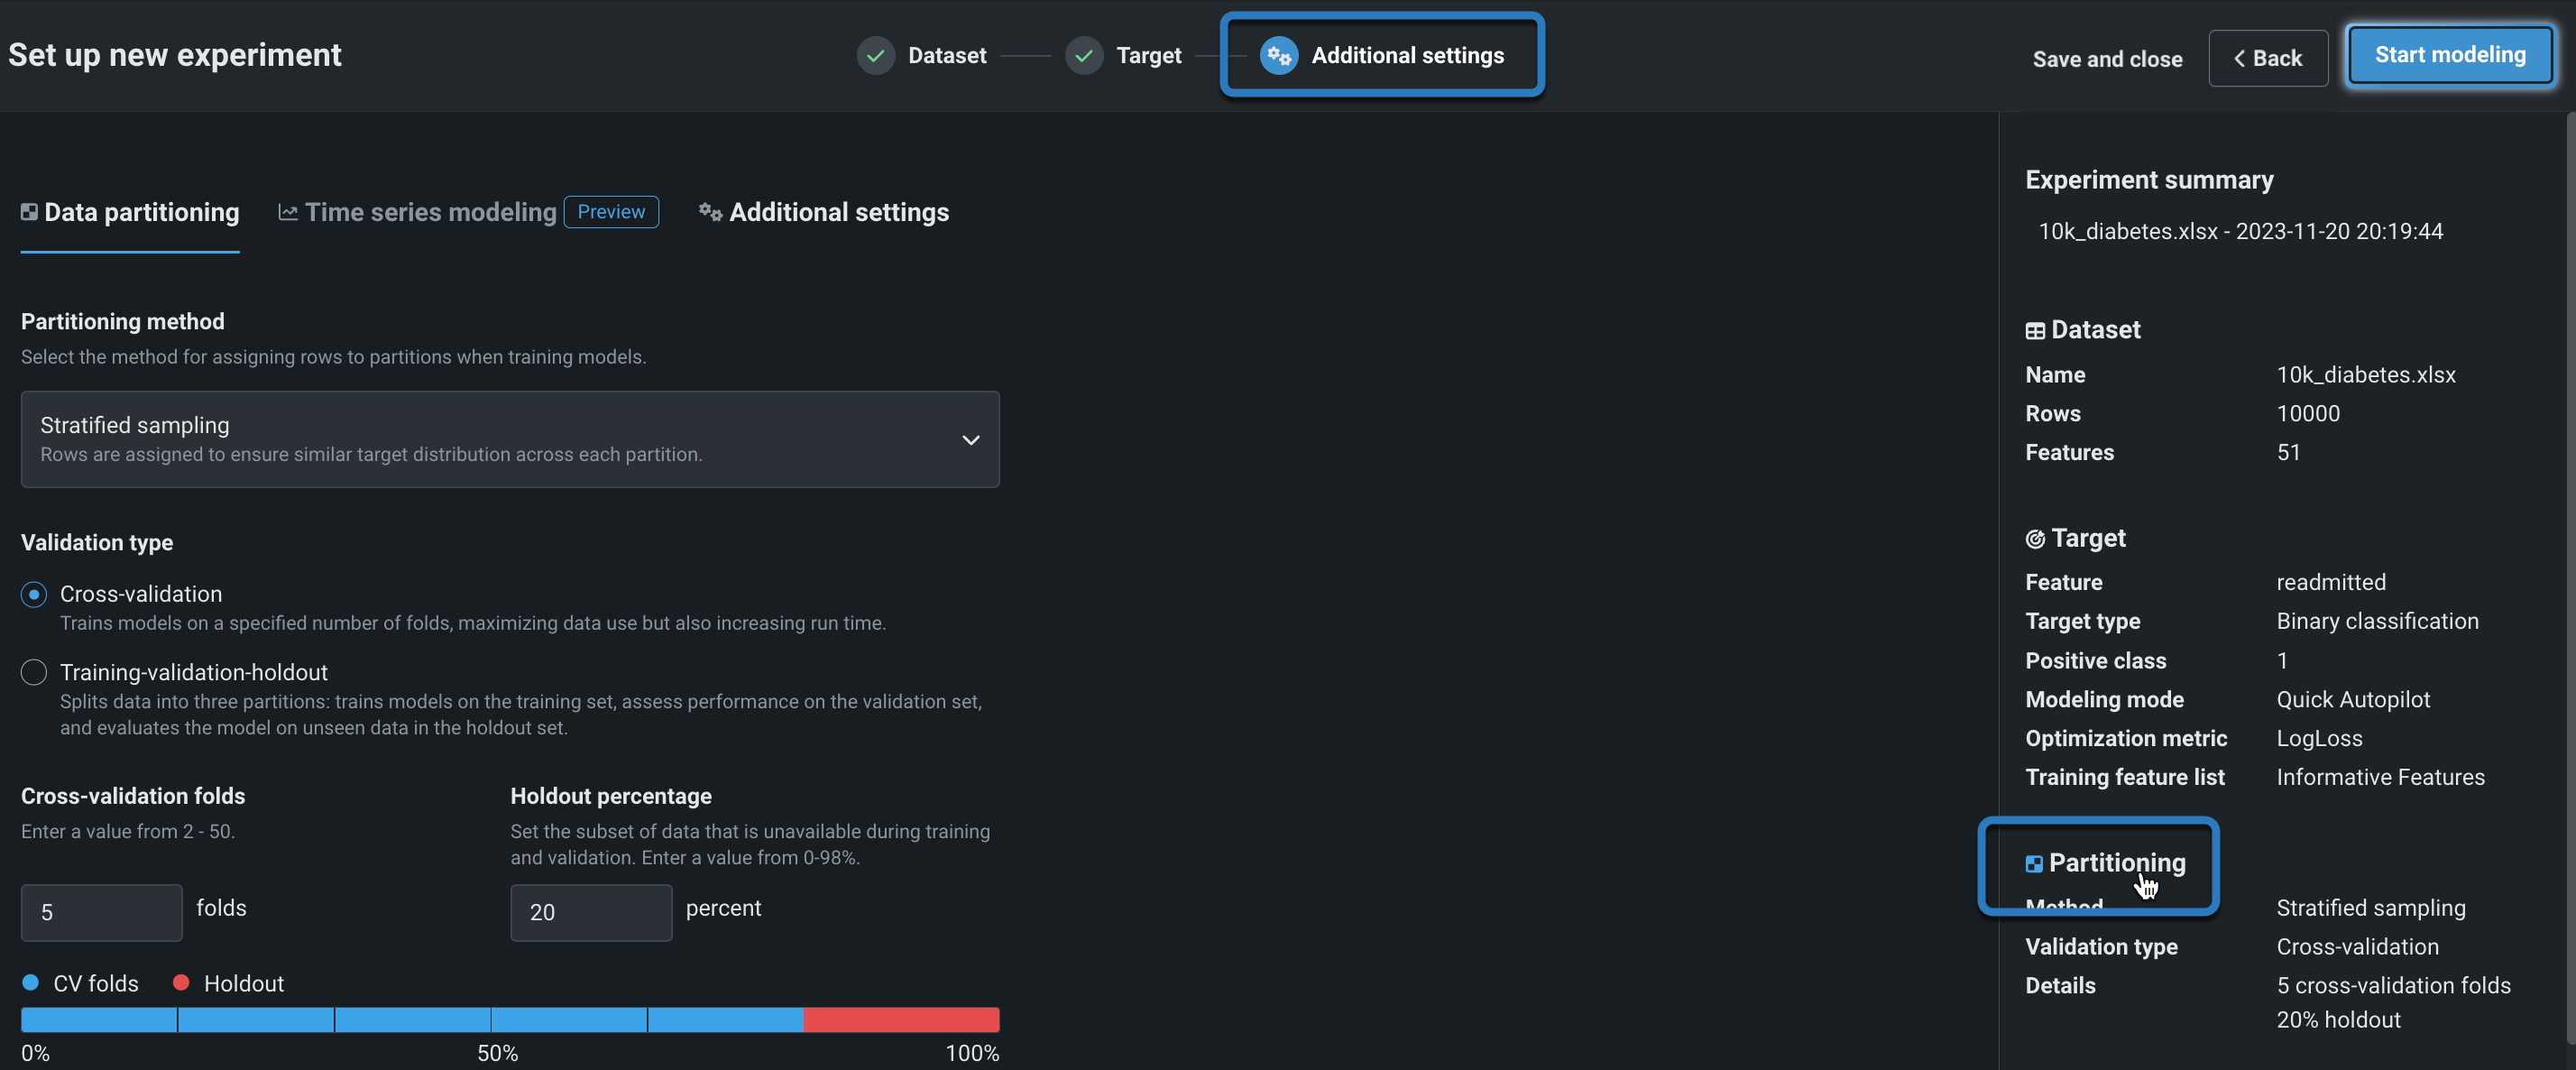Click the Back button
Image resolution: width=2576 pixels, height=1070 pixels.
click(x=2267, y=59)
